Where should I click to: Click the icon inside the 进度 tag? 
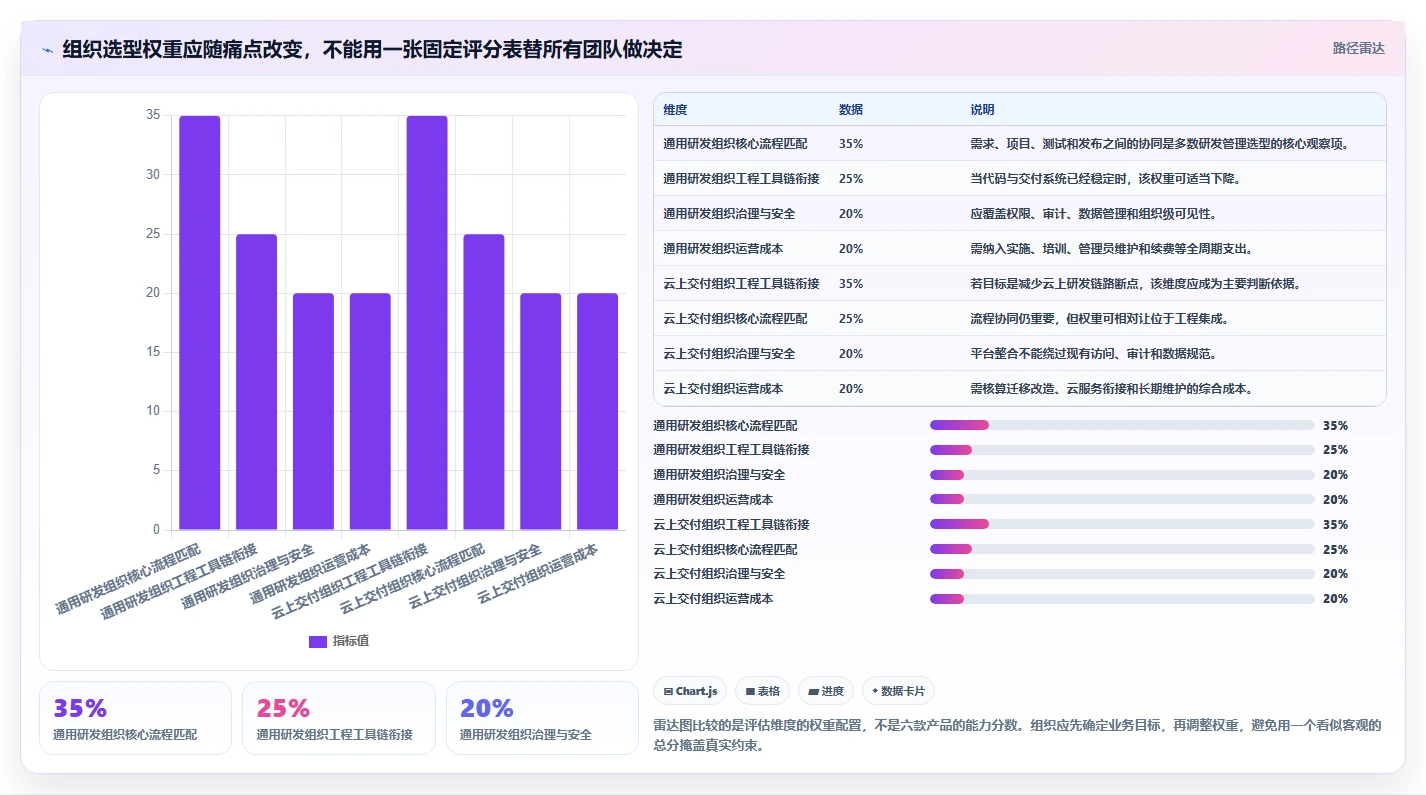[813, 691]
